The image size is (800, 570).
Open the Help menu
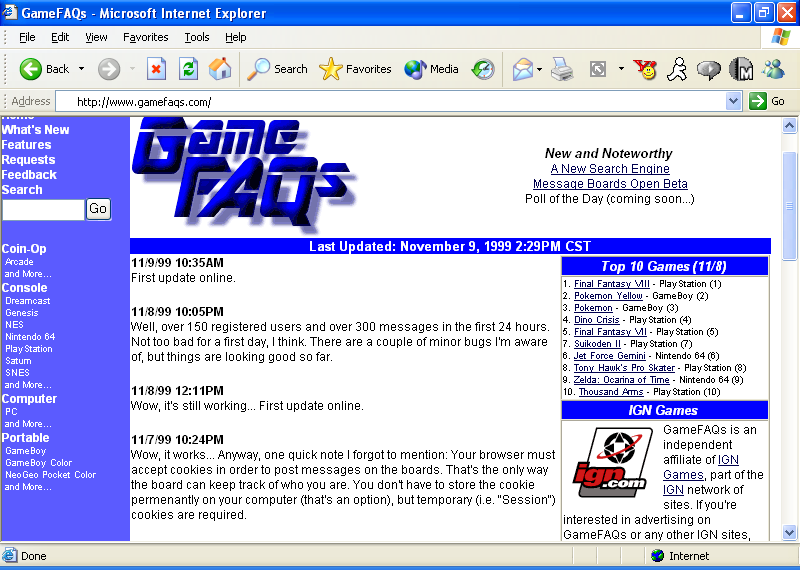235,37
